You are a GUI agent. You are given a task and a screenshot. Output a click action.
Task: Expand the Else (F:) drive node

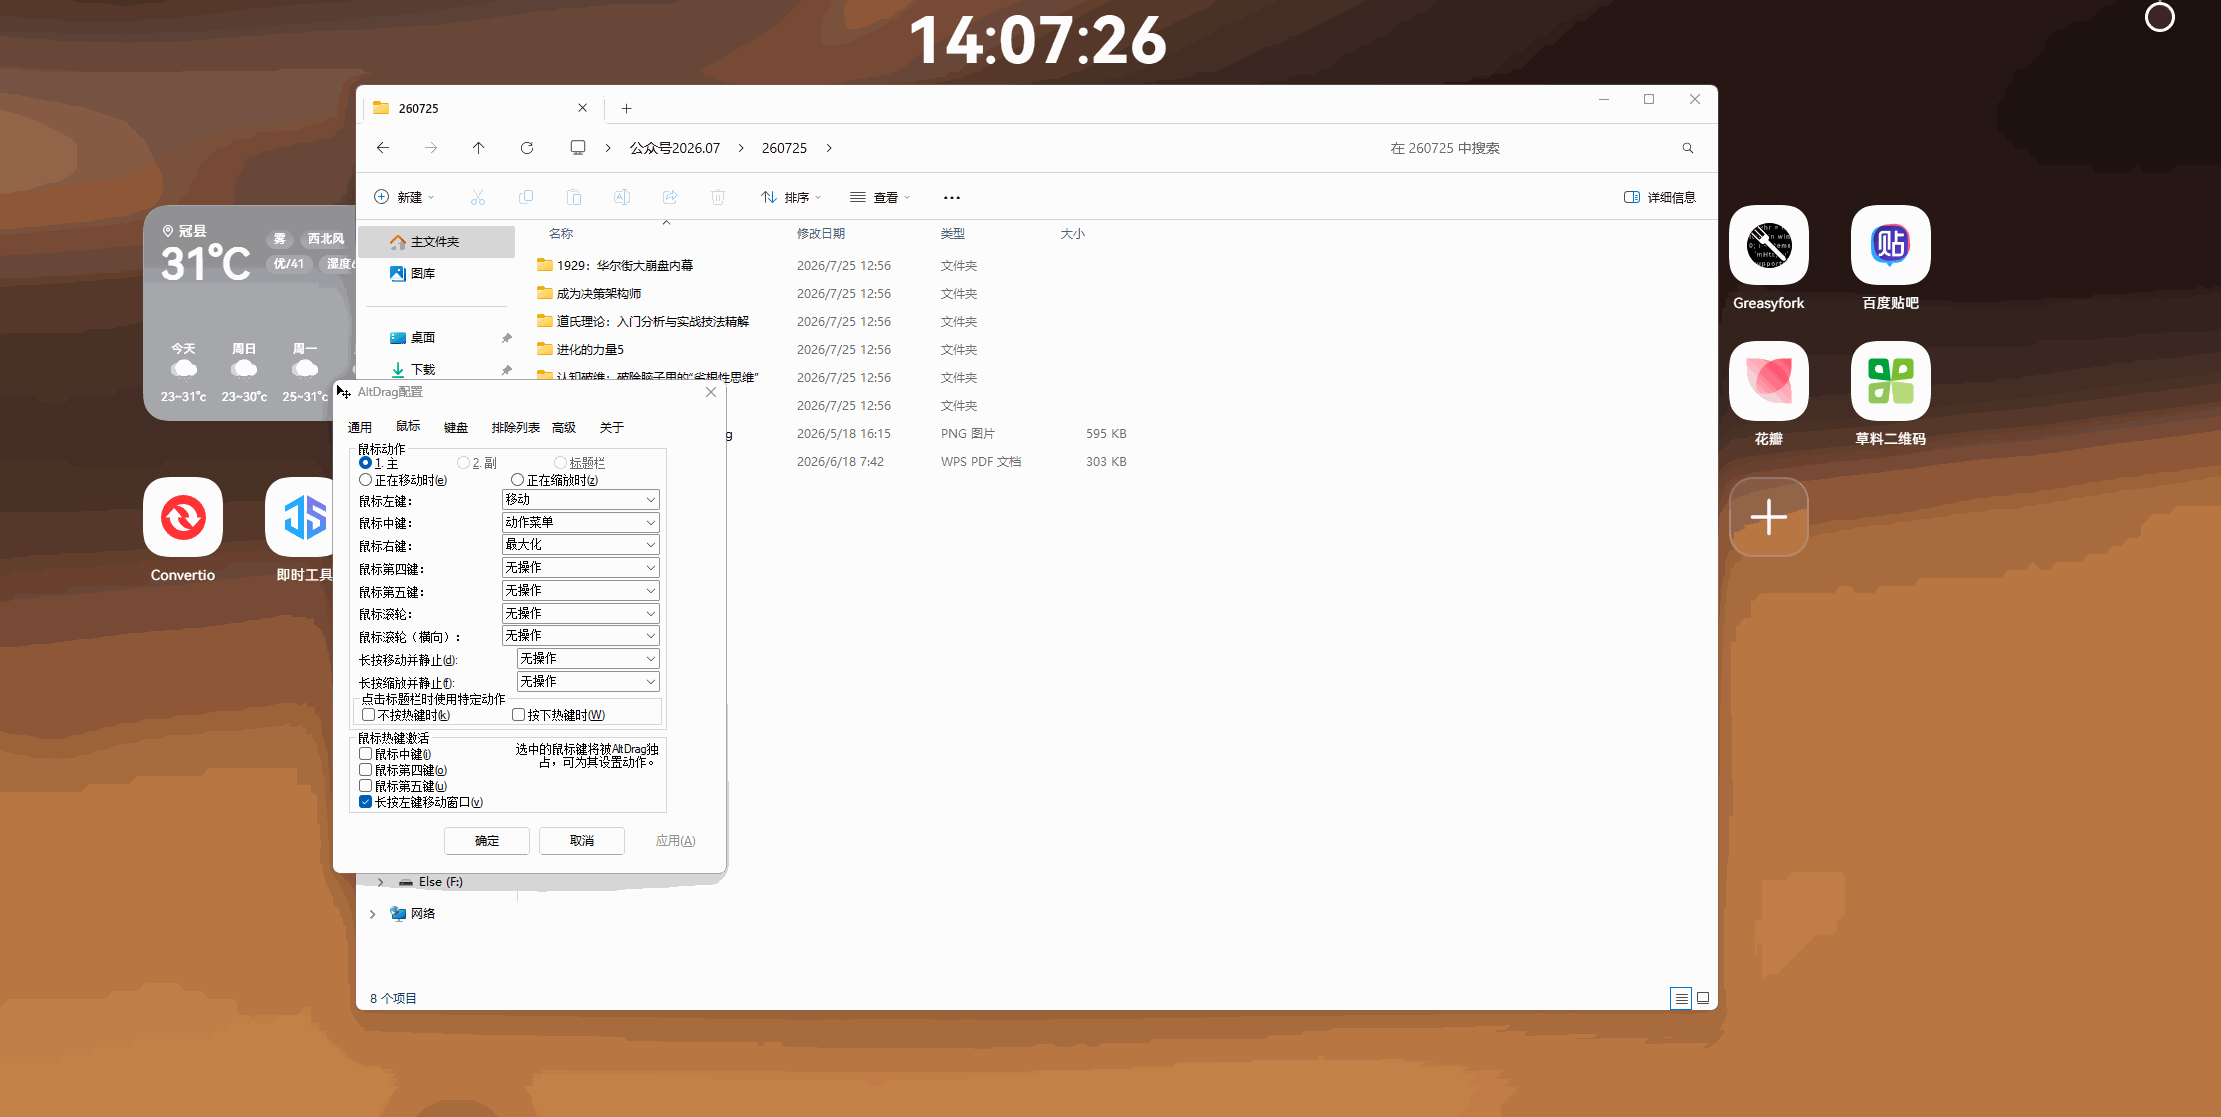click(381, 882)
